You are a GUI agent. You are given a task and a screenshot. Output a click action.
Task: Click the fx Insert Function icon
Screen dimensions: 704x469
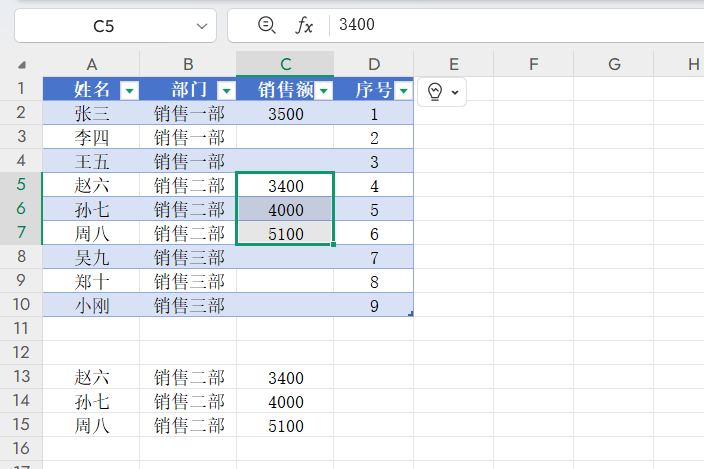[303, 26]
